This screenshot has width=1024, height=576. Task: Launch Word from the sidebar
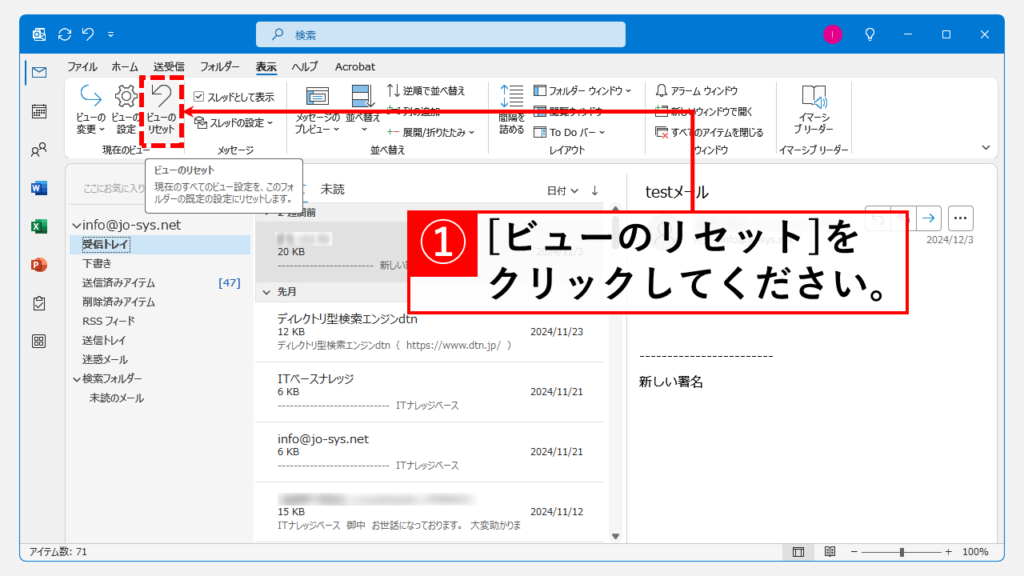click(x=39, y=188)
